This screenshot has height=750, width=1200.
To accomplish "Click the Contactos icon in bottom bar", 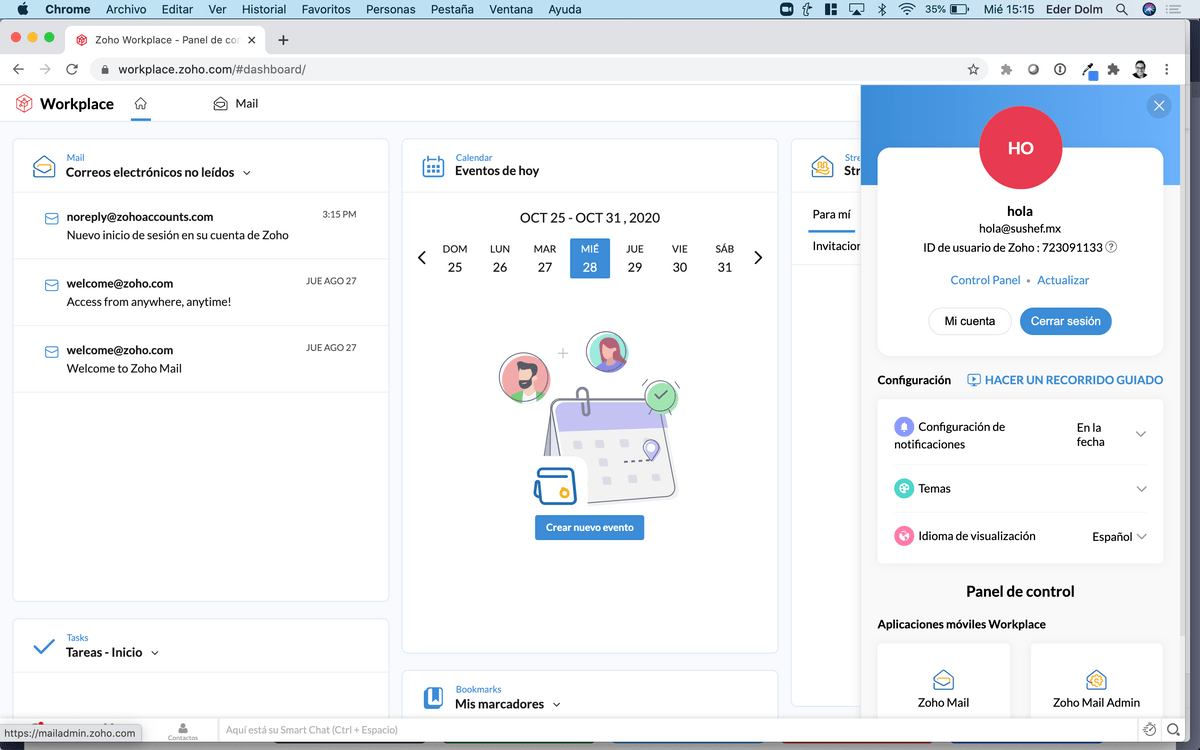I will pyautogui.click(x=182, y=731).
